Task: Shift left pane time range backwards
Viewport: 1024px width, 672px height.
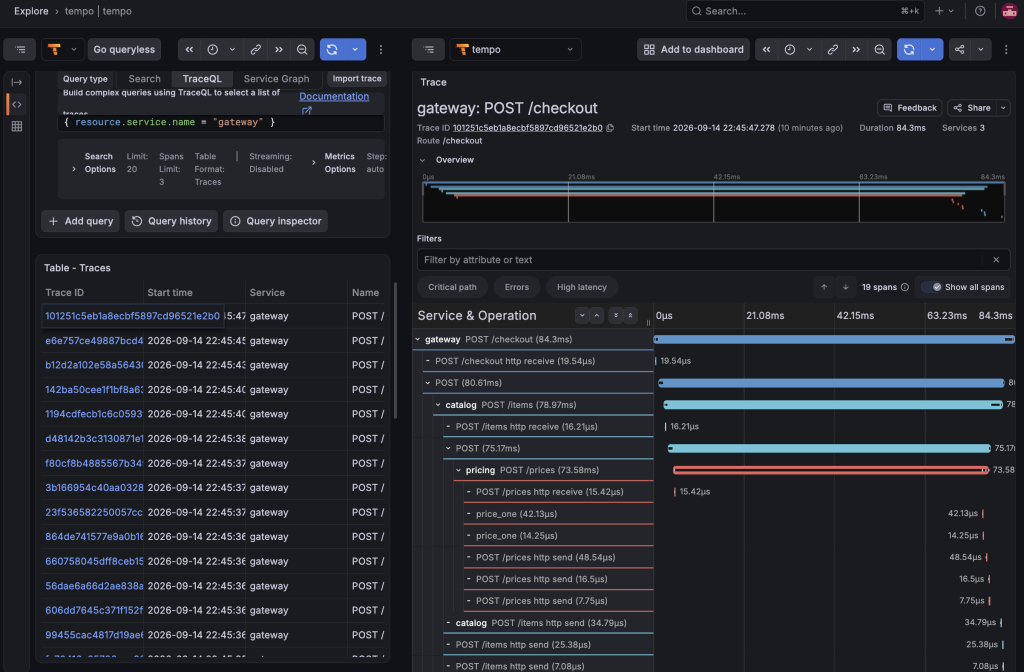Action: (189, 50)
